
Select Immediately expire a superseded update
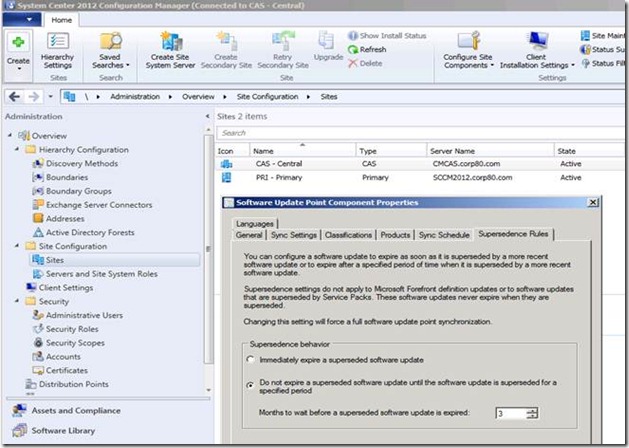click(x=250, y=358)
